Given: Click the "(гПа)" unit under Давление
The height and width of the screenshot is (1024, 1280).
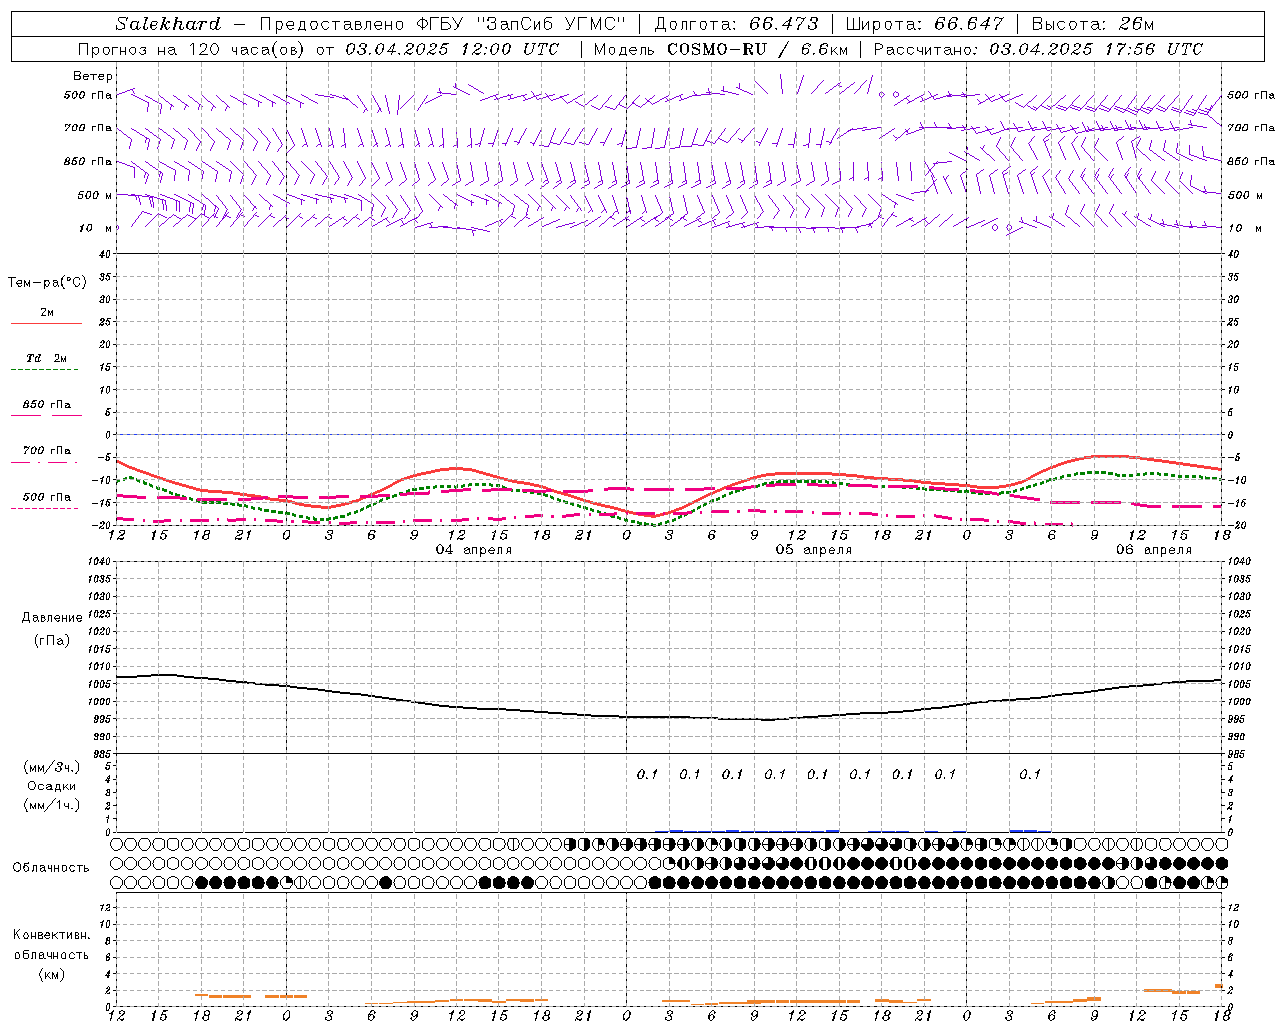Looking at the screenshot, I should (52, 640).
